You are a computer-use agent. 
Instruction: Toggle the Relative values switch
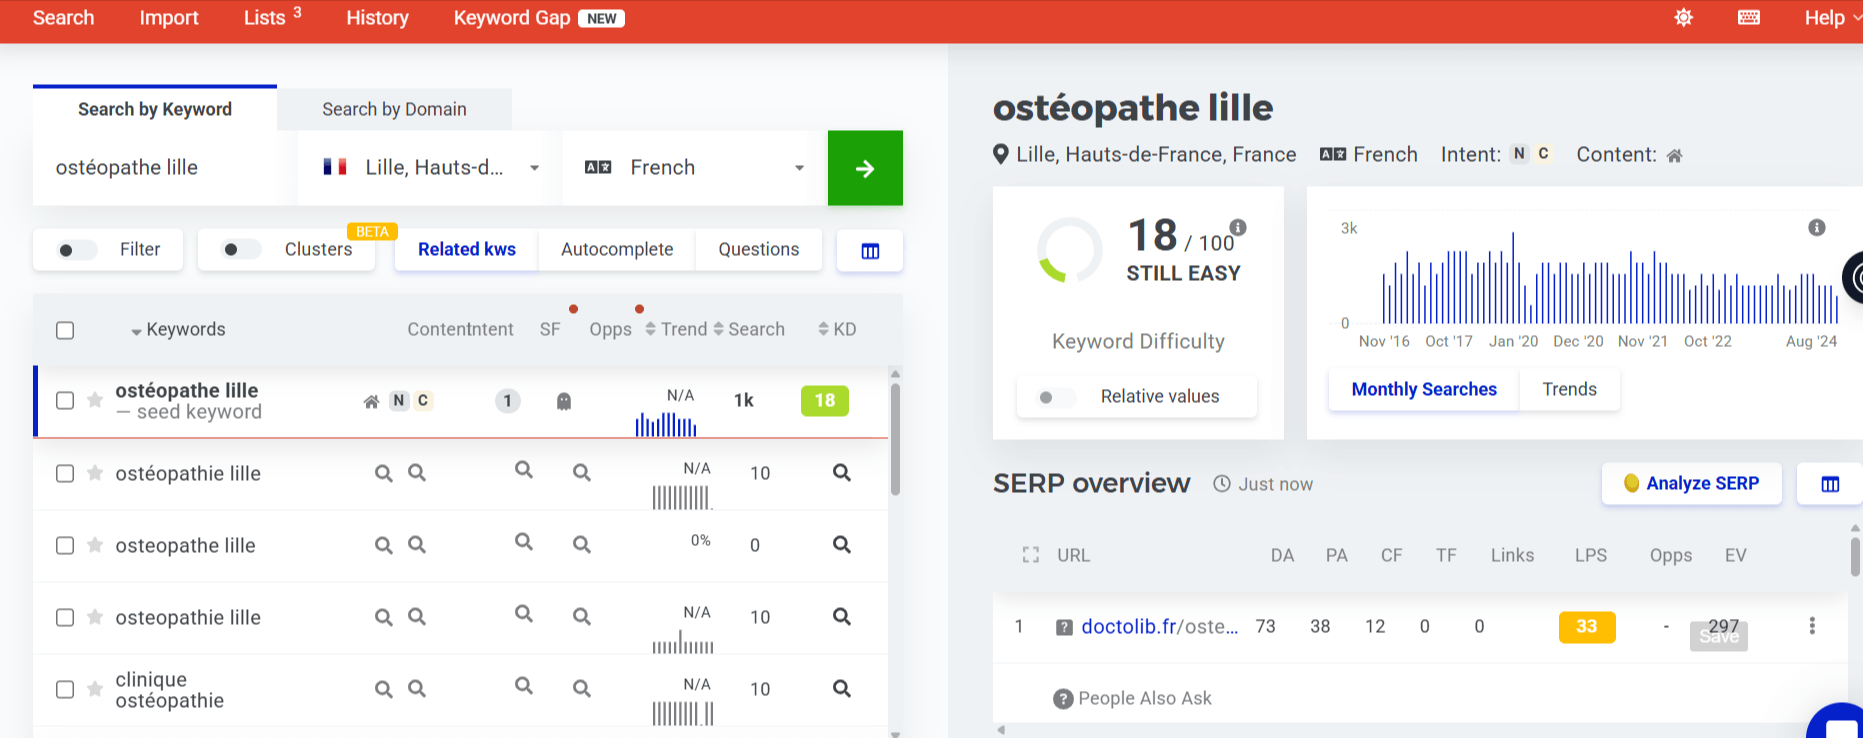1053,397
